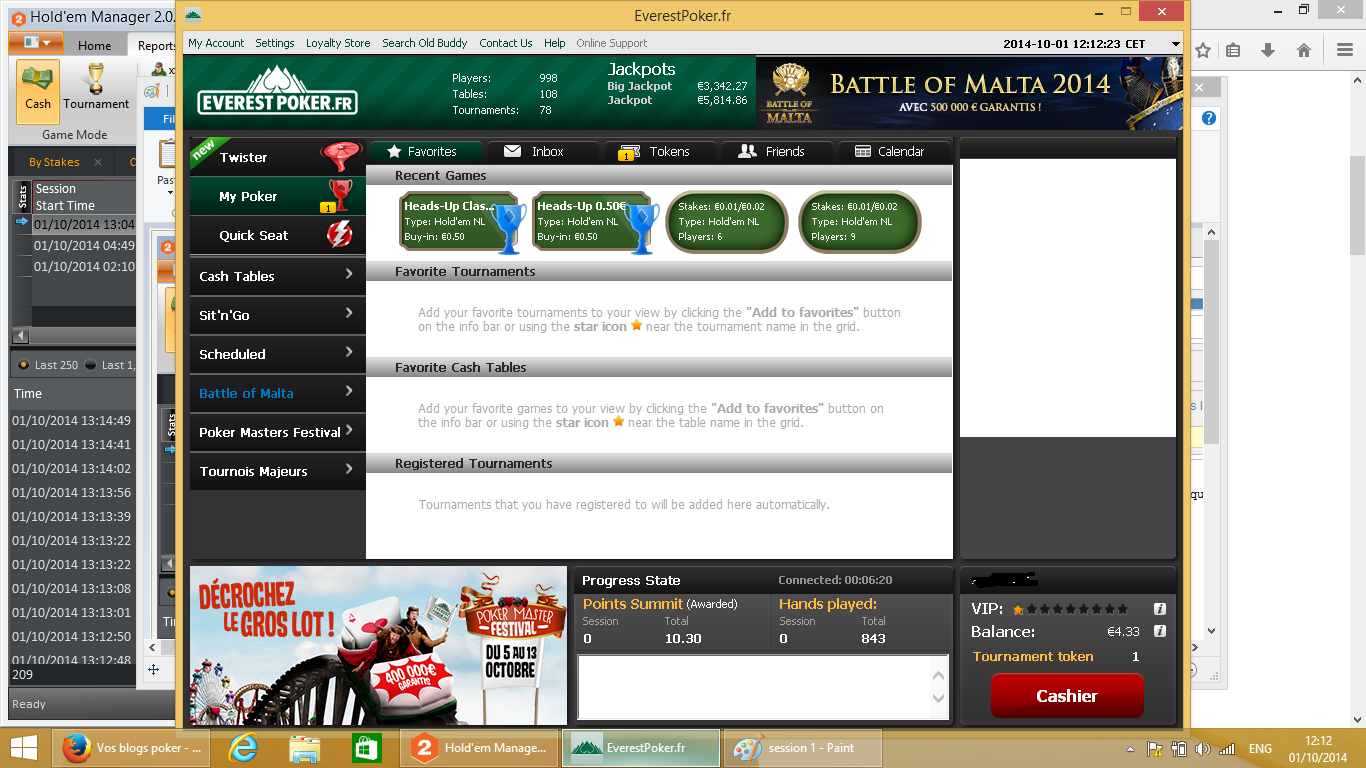Click the browser home icon
This screenshot has height=768, width=1366.
pyautogui.click(x=1303, y=50)
